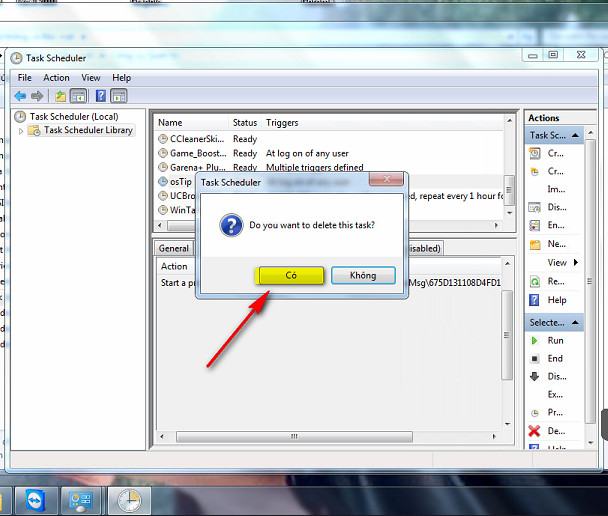Image resolution: width=608 pixels, height=516 pixels.
Task: Click the blue Help toolbar icon
Action: click(100, 96)
